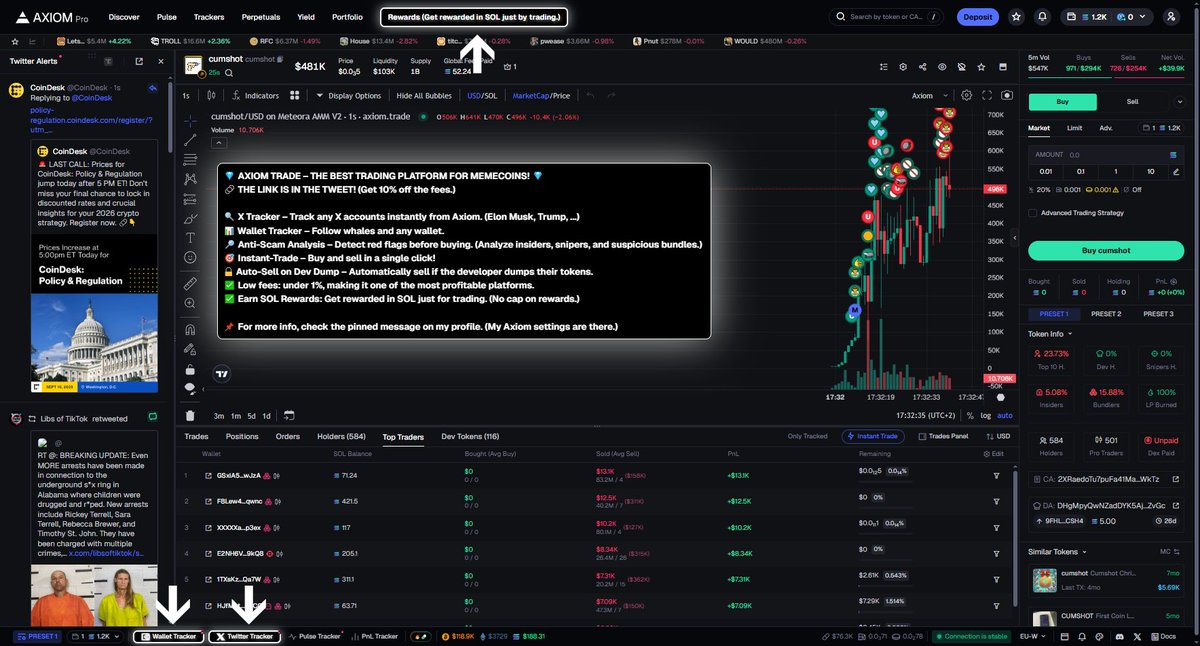Click the crossed-out hide-token icon above chart
Viewport: 1200px width, 646px height.
(961, 66)
